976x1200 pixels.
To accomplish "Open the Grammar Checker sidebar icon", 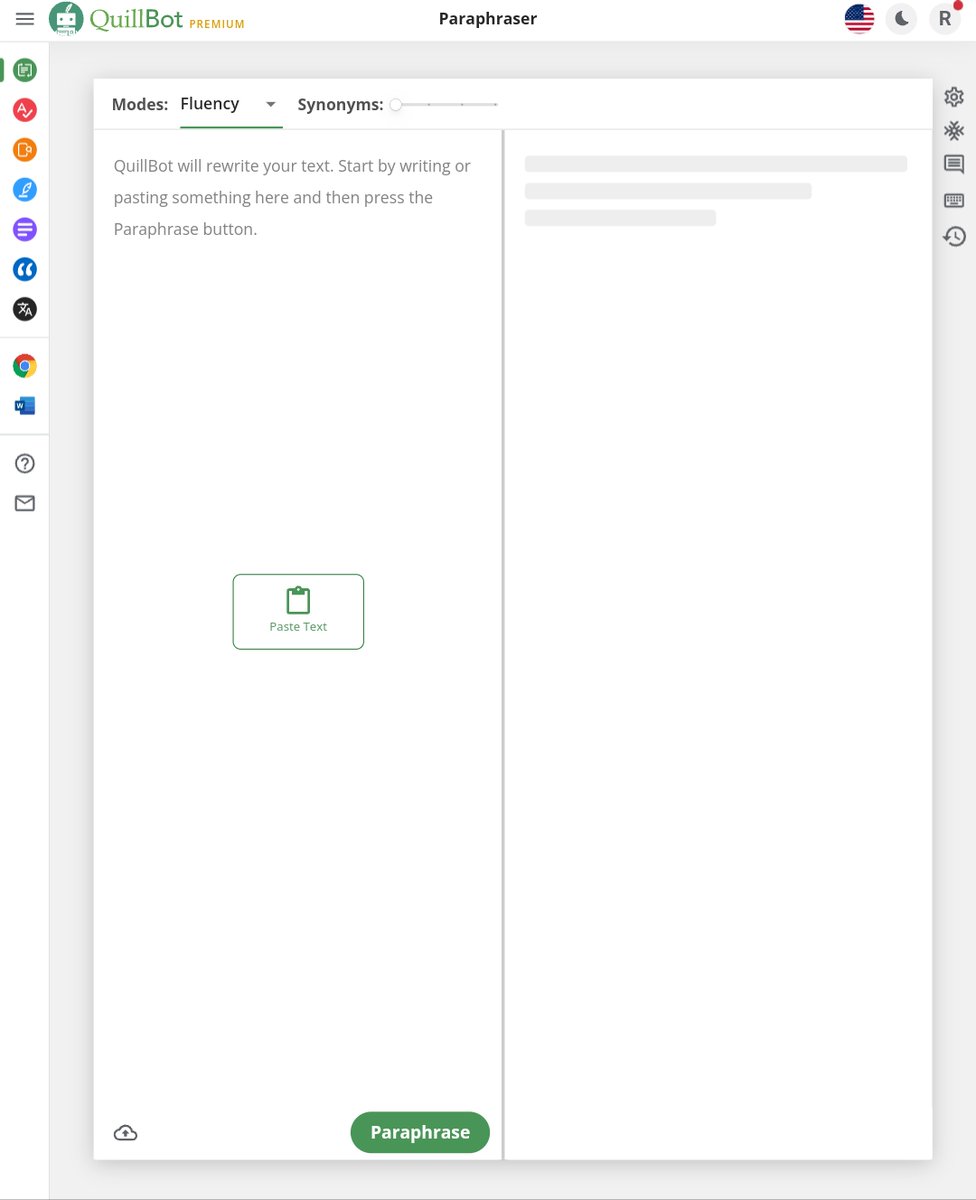I will tap(25, 110).
